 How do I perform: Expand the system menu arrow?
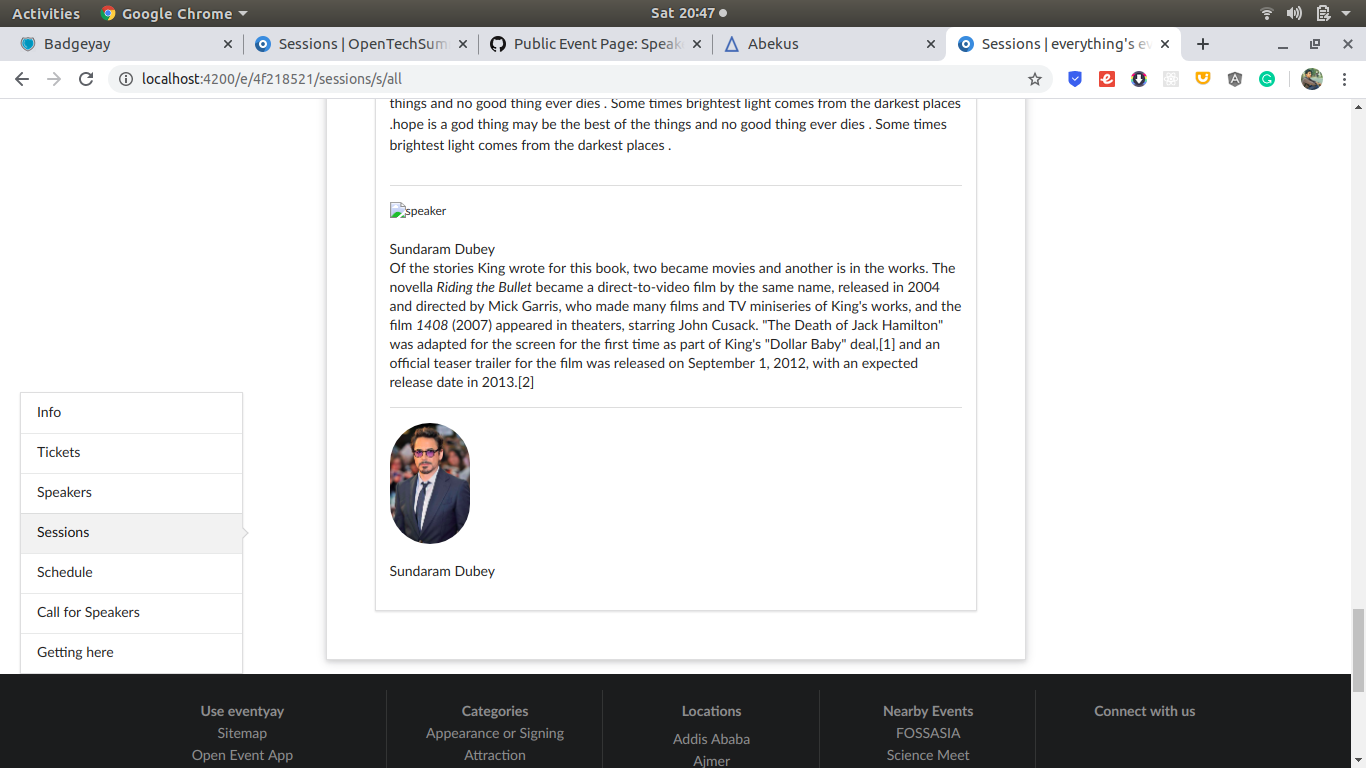pos(1347,14)
